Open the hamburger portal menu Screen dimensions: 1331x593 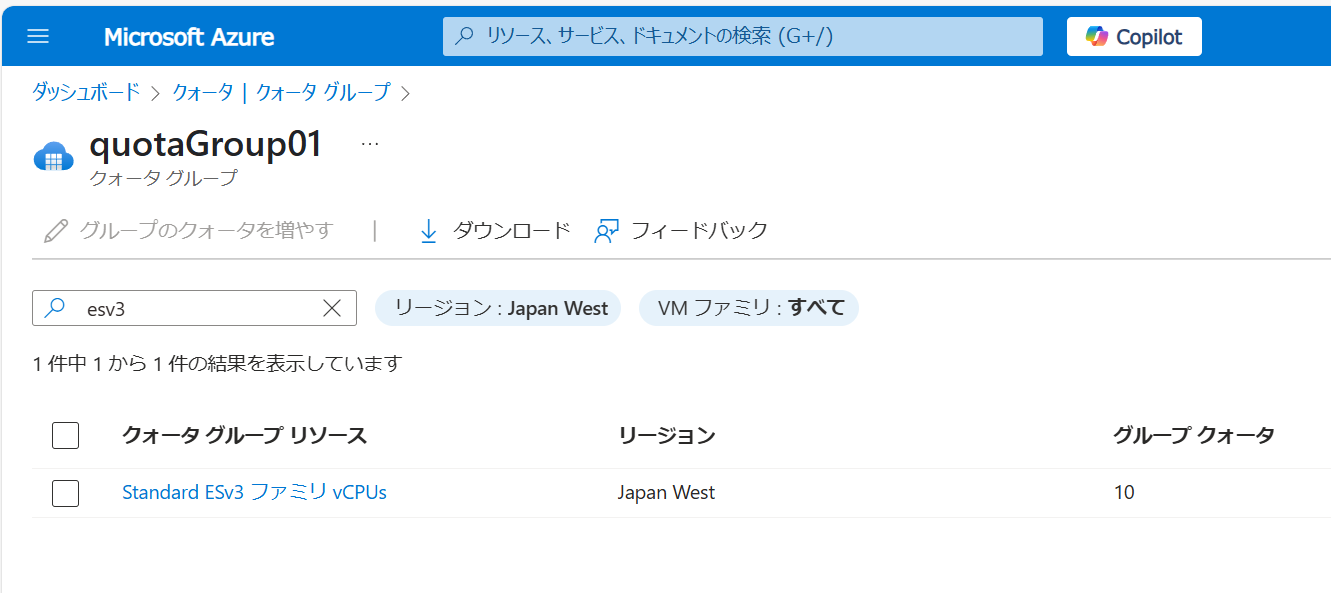[x=38, y=37]
